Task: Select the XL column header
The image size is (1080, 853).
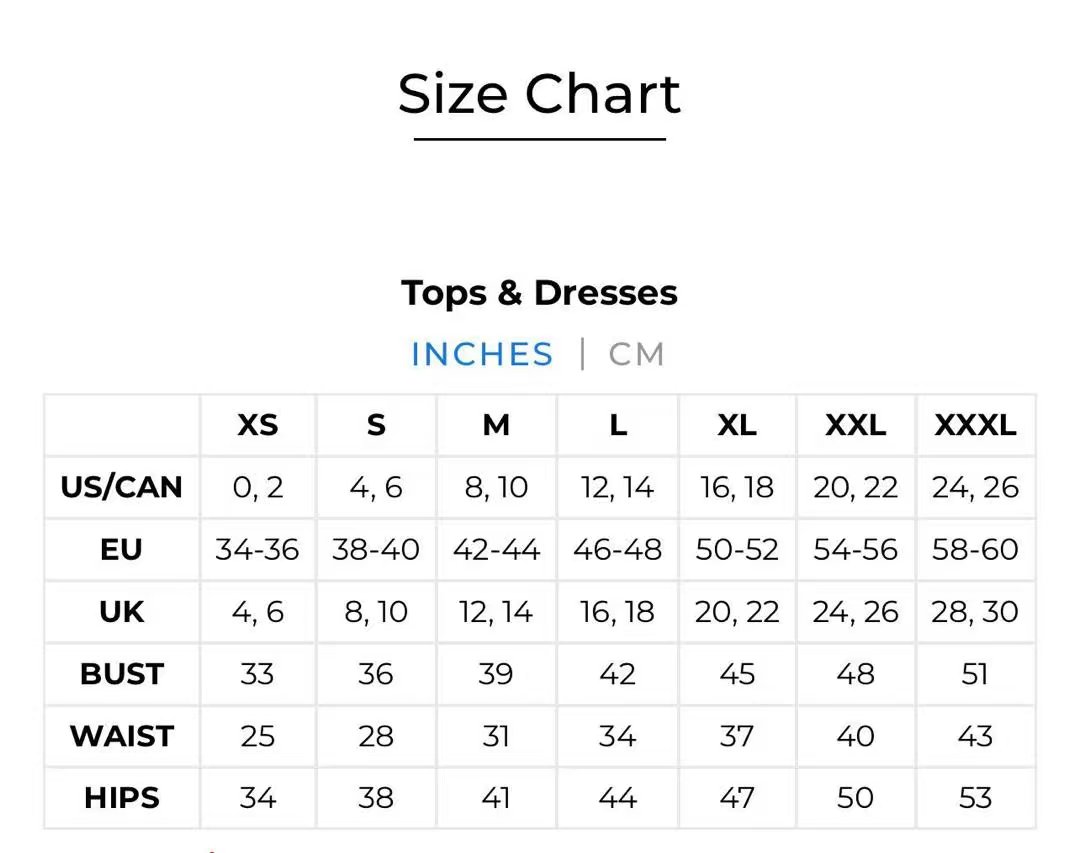Action: [x=737, y=425]
